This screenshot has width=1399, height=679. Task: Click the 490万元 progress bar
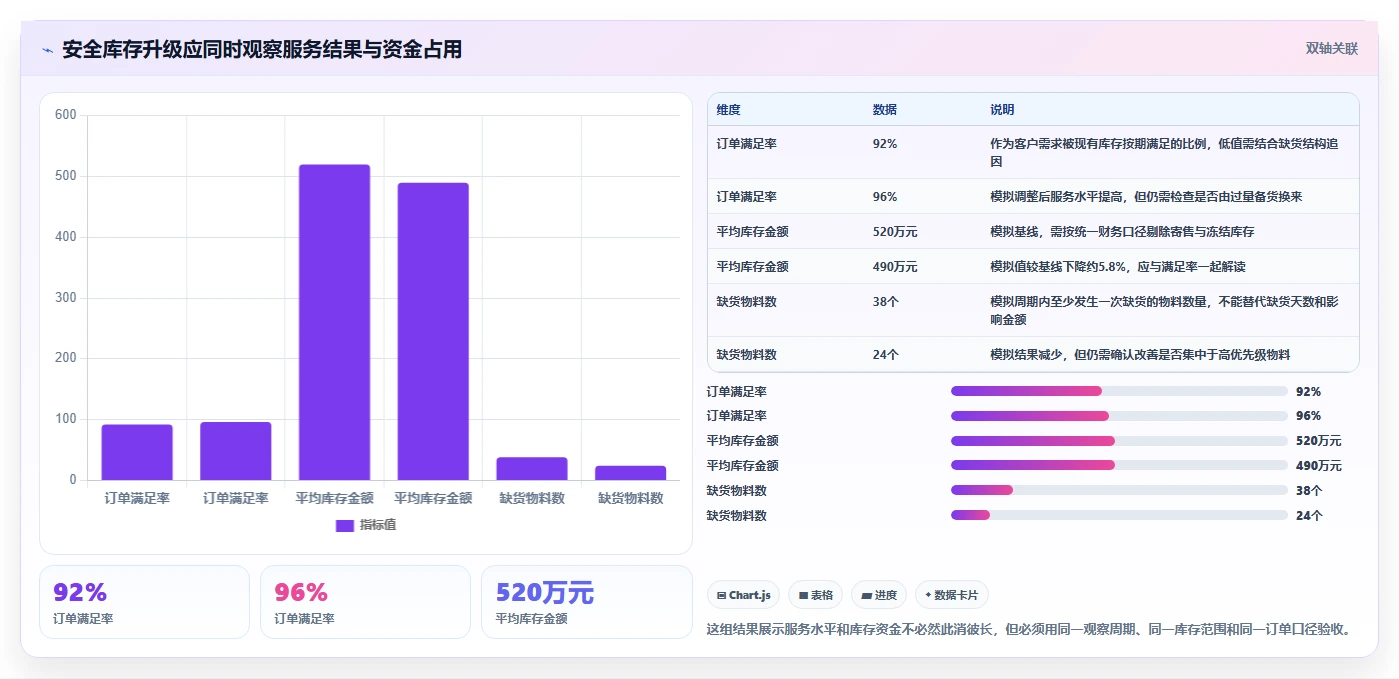coord(1119,465)
